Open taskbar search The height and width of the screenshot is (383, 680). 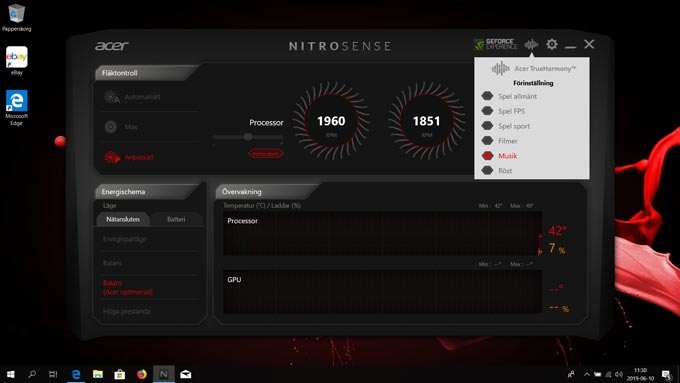pyautogui.click(x=32, y=374)
